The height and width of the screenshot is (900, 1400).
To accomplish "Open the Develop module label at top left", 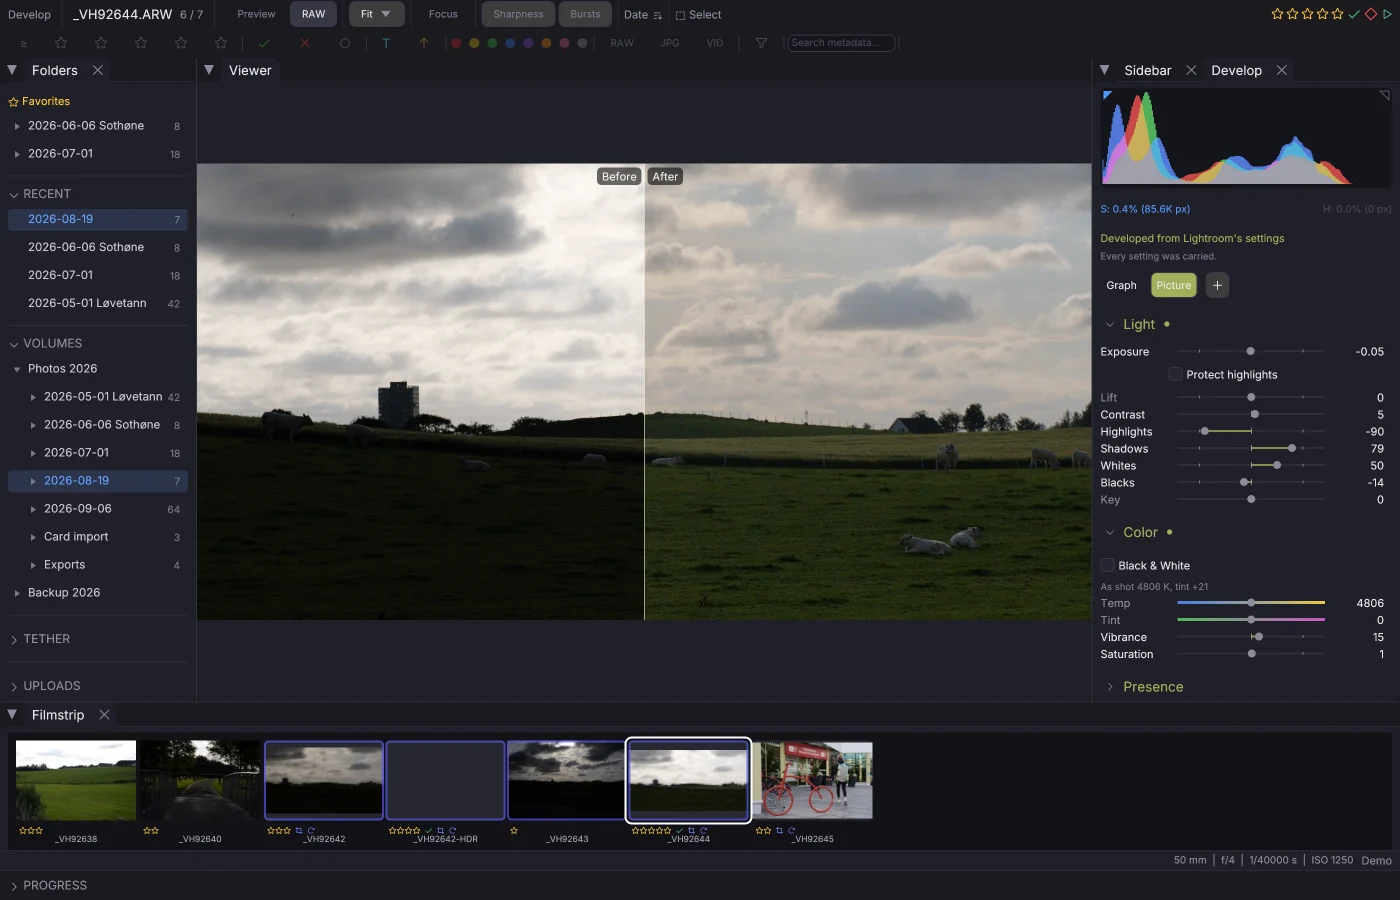I will [29, 15].
